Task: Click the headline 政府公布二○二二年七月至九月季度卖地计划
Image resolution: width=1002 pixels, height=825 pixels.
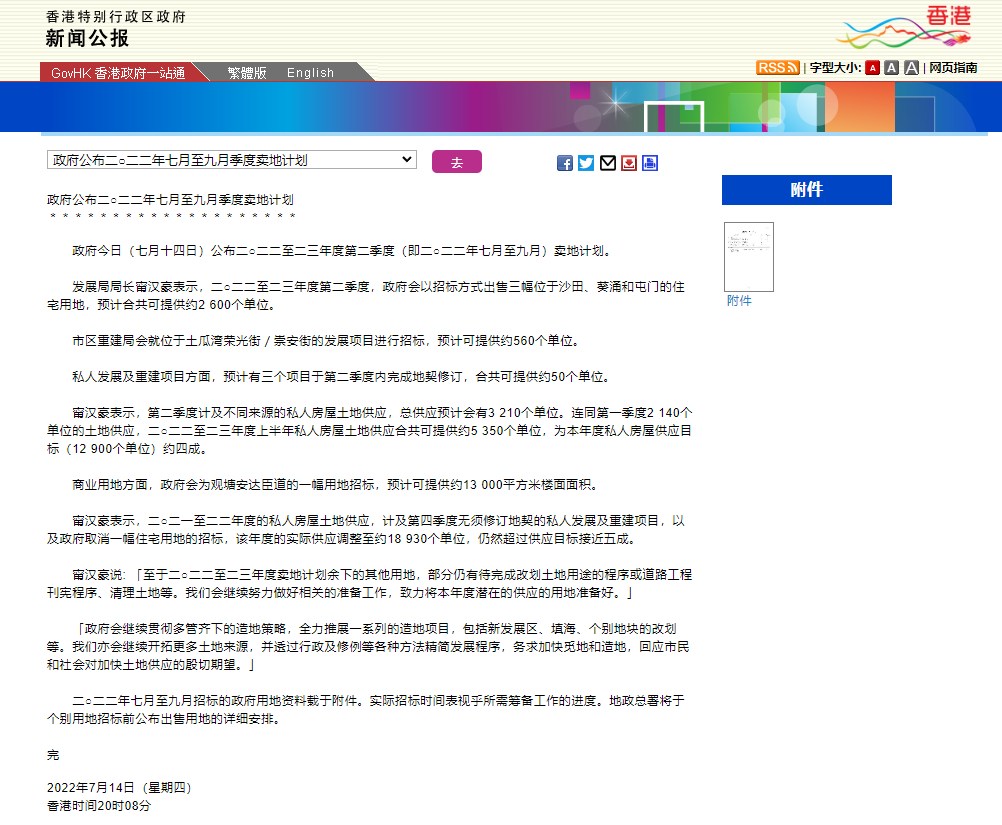Action: point(170,200)
